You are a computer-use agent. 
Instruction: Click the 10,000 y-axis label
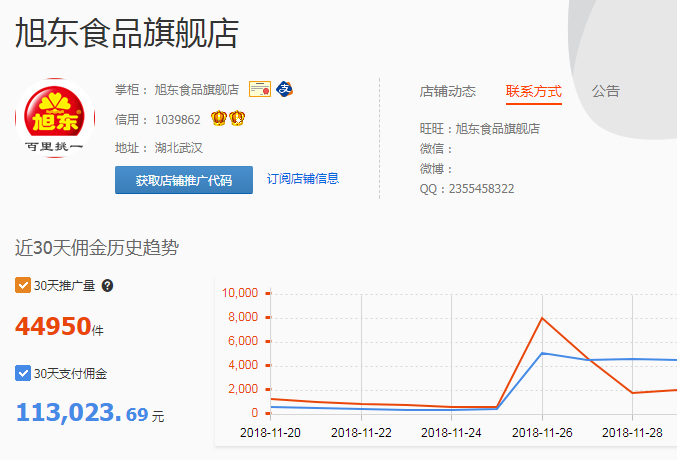tap(240, 293)
